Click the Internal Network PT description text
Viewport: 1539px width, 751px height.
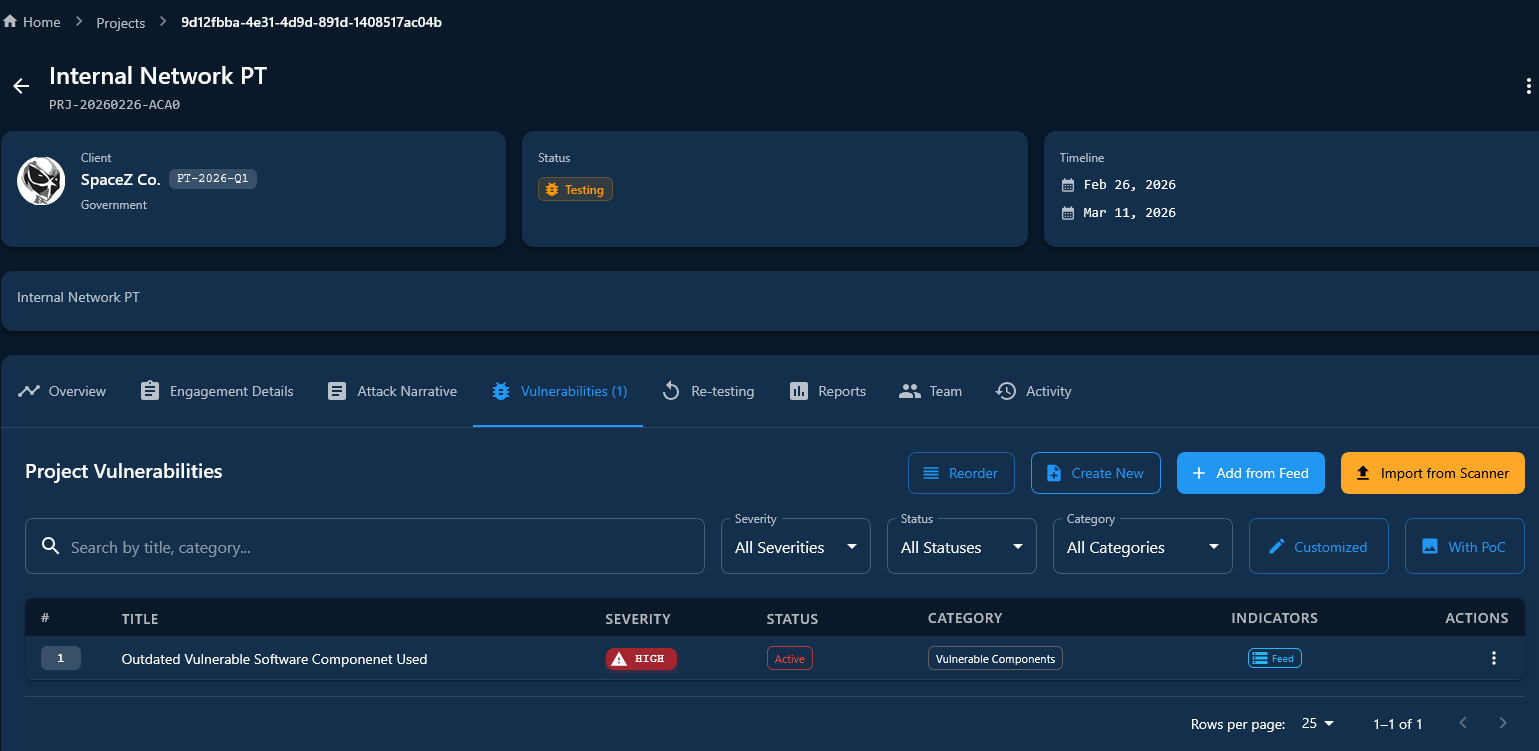pos(78,297)
